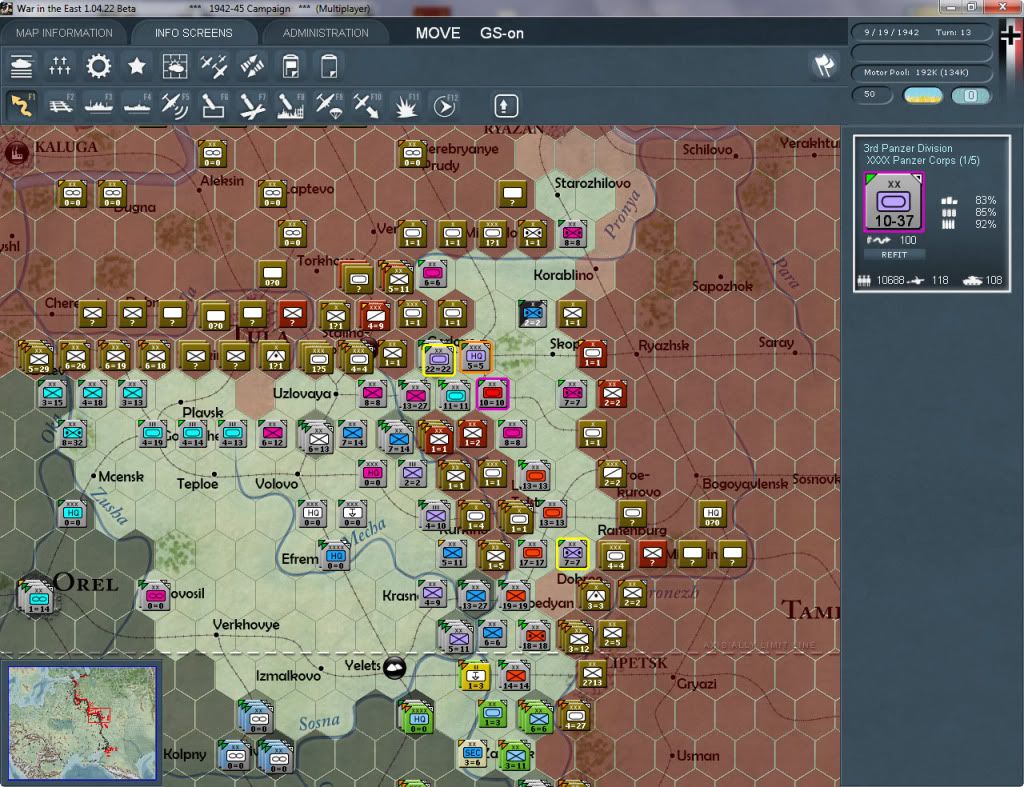Image resolution: width=1024 pixels, height=787 pixels.
Task: Select the F7 bomb airfield icon
Action: pyautogui.click(x=252, y=105)
